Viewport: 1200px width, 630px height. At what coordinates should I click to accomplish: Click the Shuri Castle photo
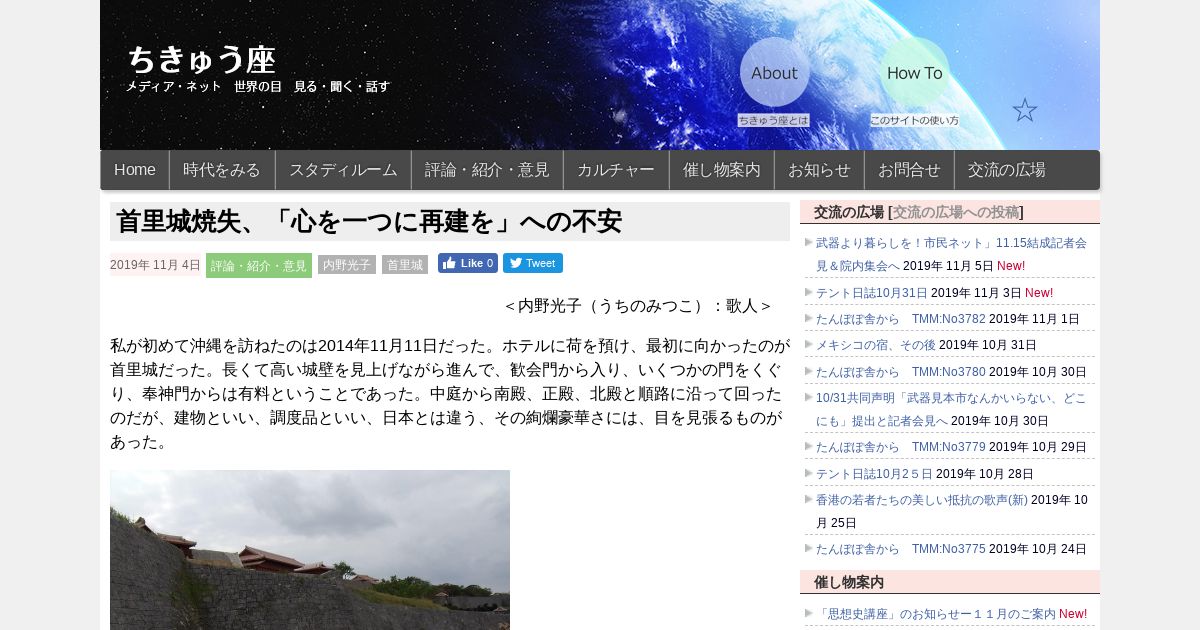coord(310,550)
